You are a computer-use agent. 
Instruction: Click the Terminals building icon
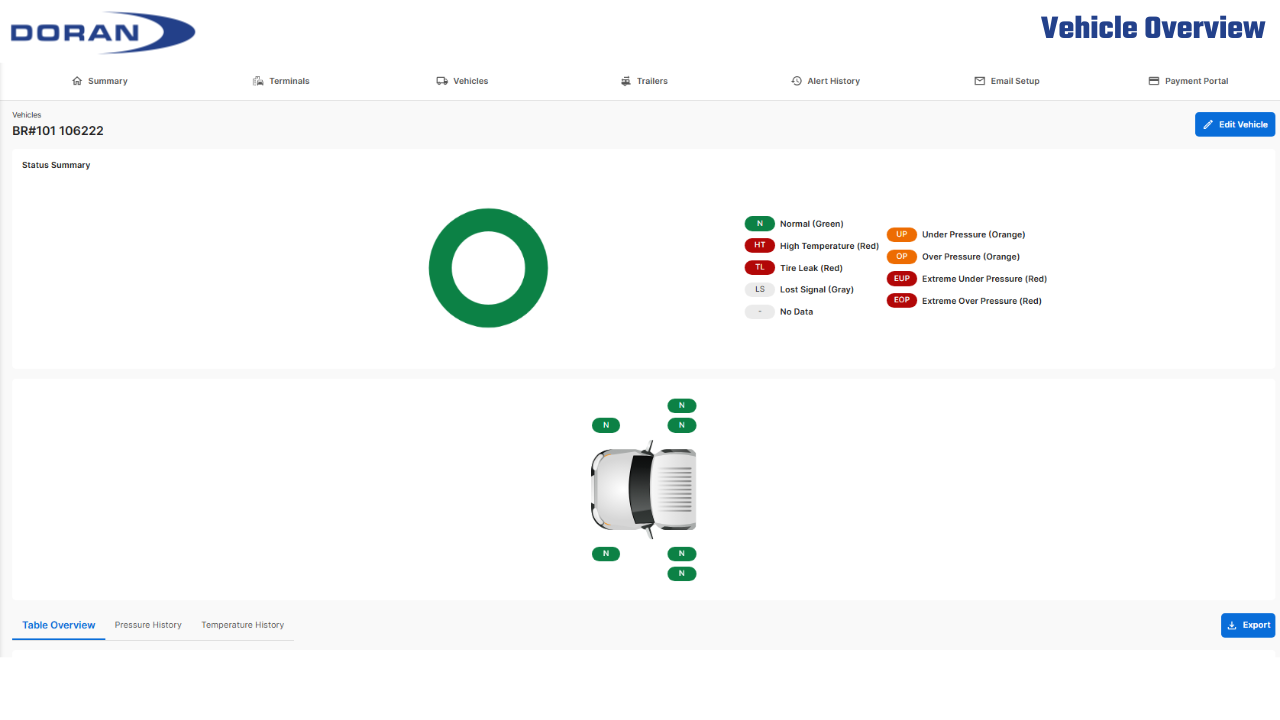(258, 81)
